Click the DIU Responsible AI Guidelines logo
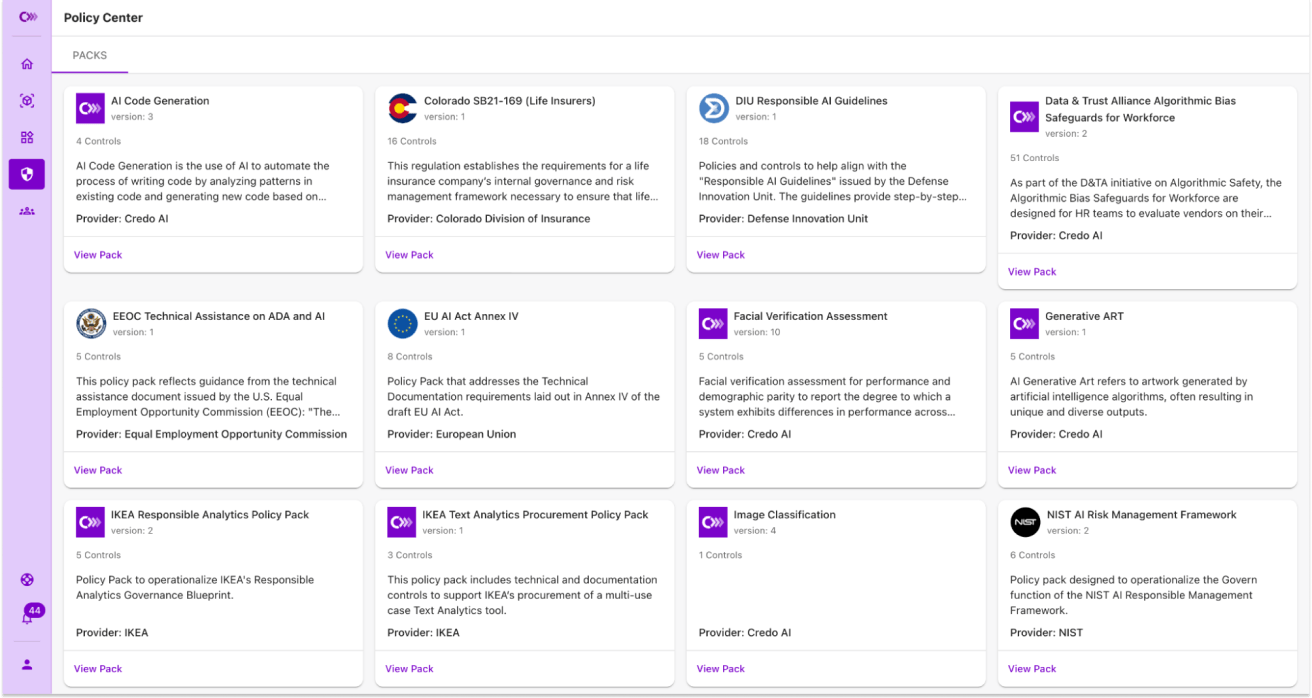 [713, 108]
